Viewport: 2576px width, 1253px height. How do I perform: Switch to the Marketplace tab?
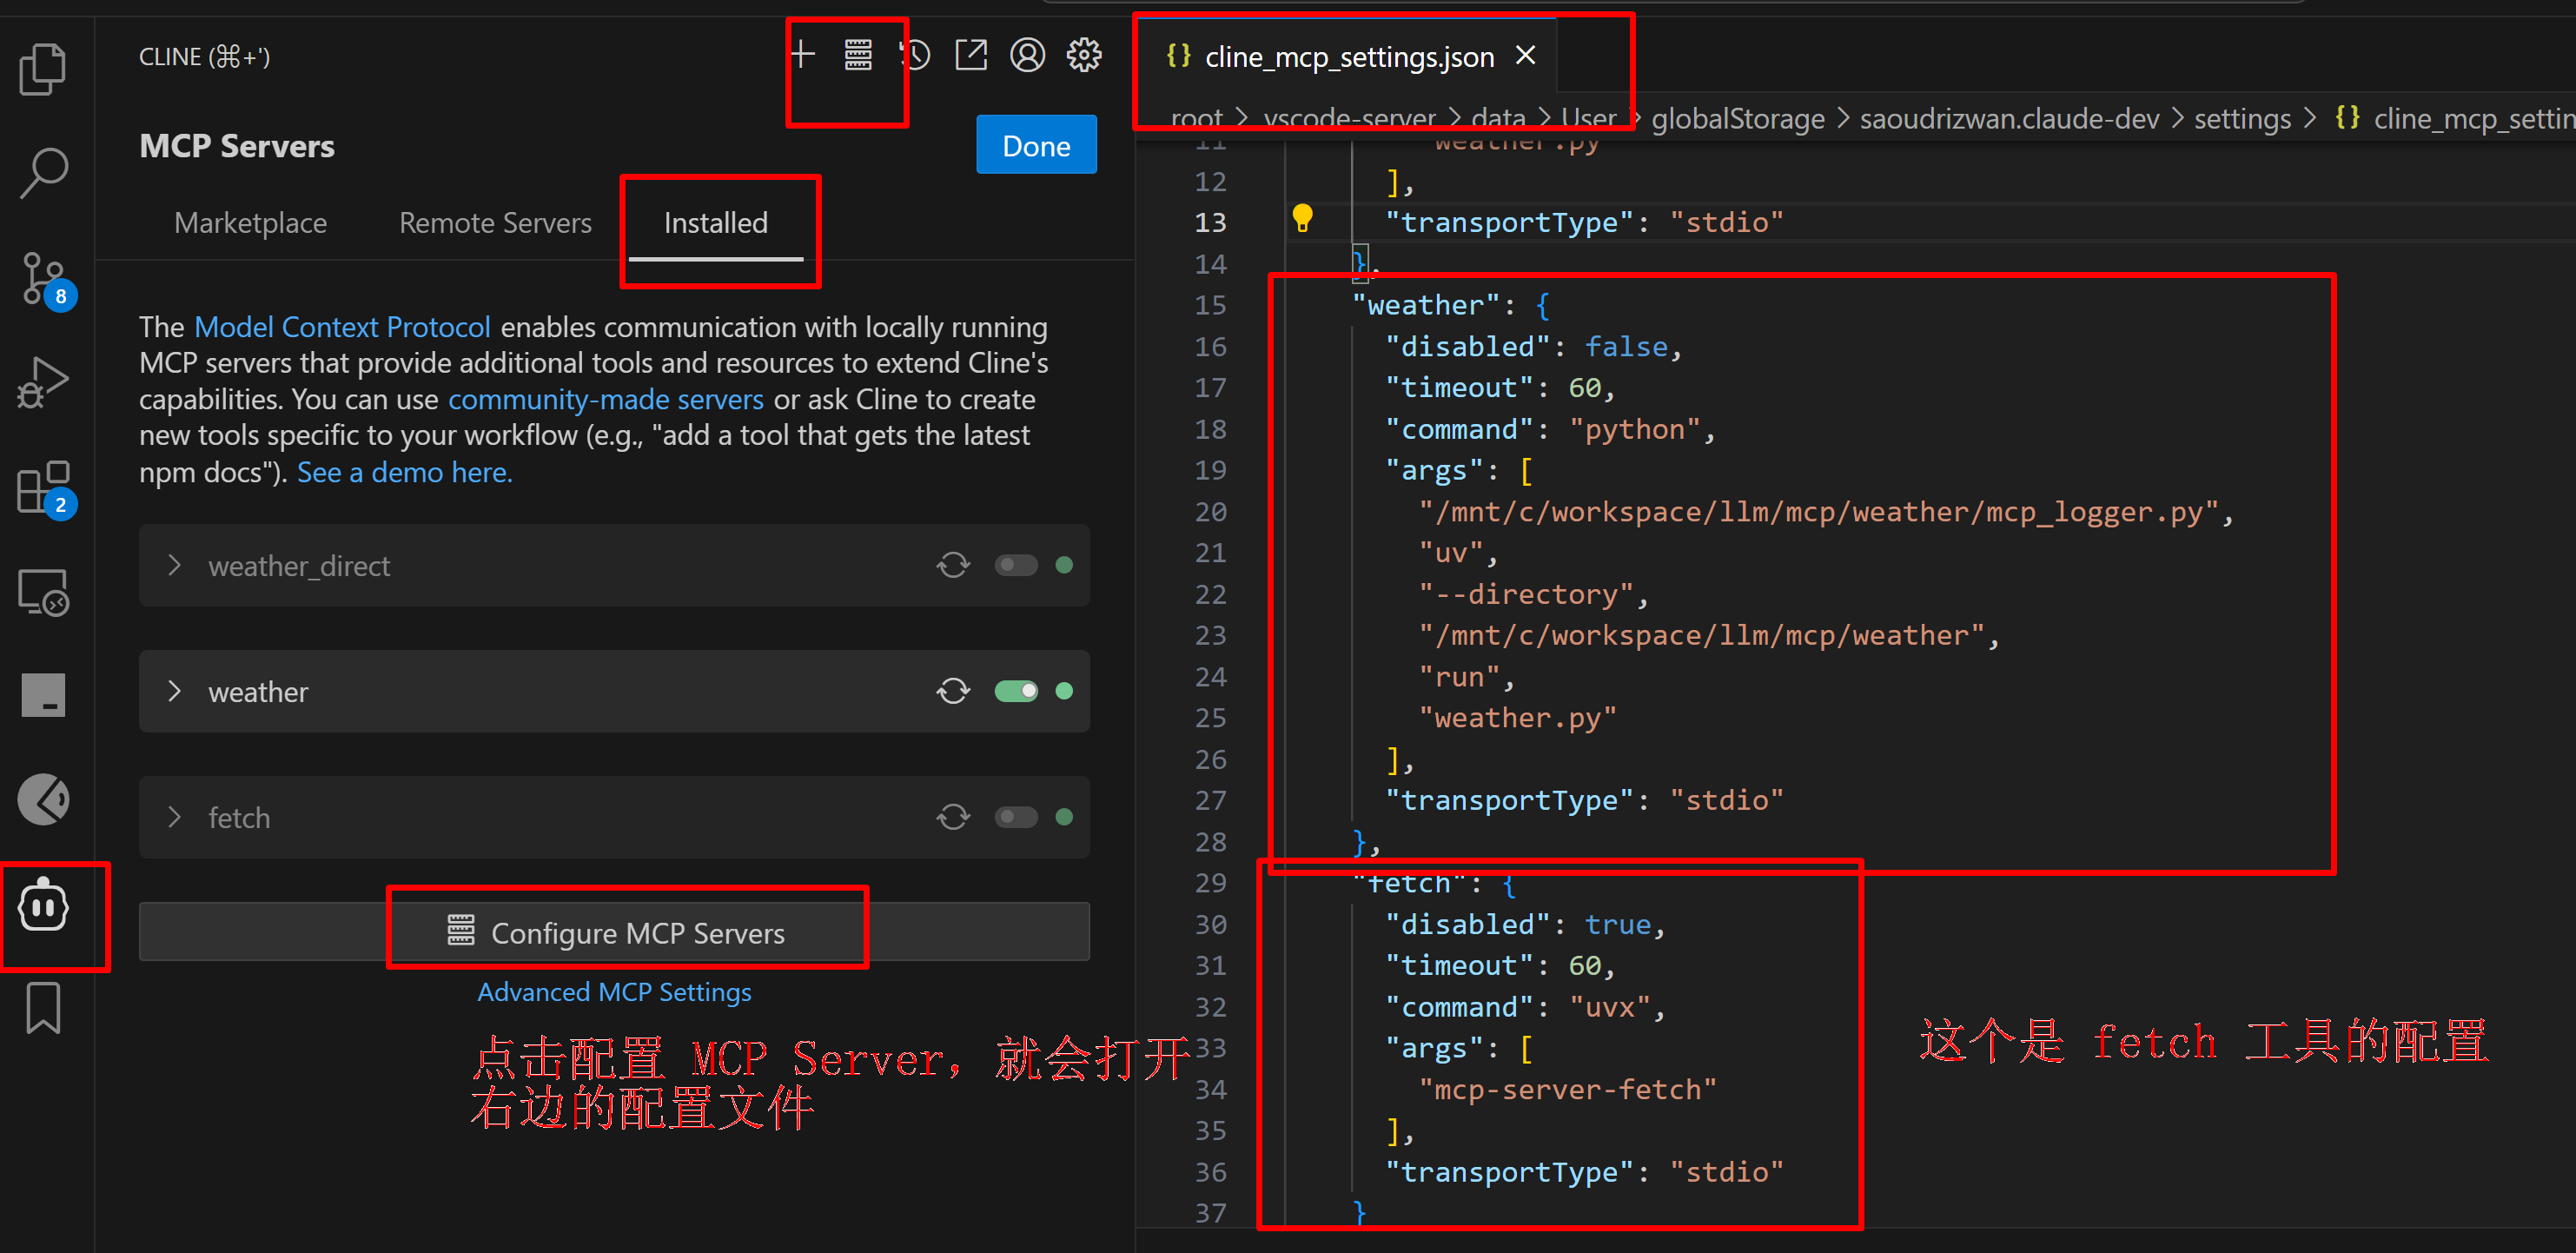pos(250,223)
